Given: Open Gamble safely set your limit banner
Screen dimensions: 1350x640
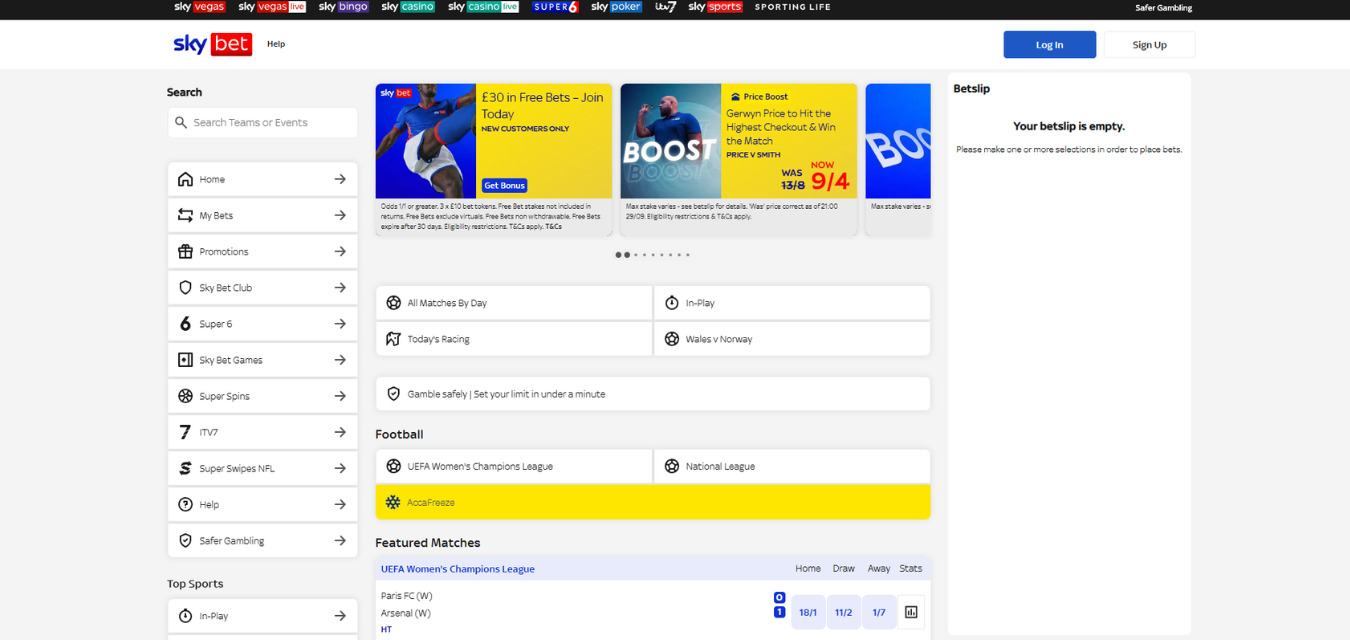Looking at the screenshot, I should pos(653,394).
